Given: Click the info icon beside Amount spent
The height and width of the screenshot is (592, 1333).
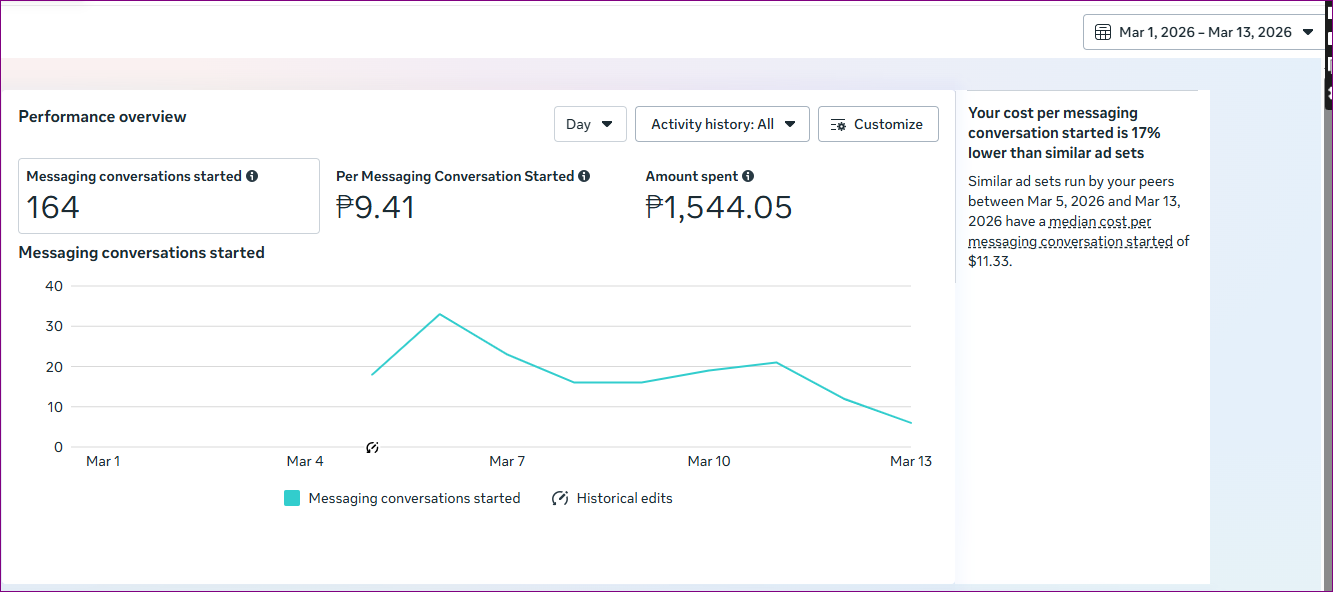Looking at the screenshot, I should point(748,176).
